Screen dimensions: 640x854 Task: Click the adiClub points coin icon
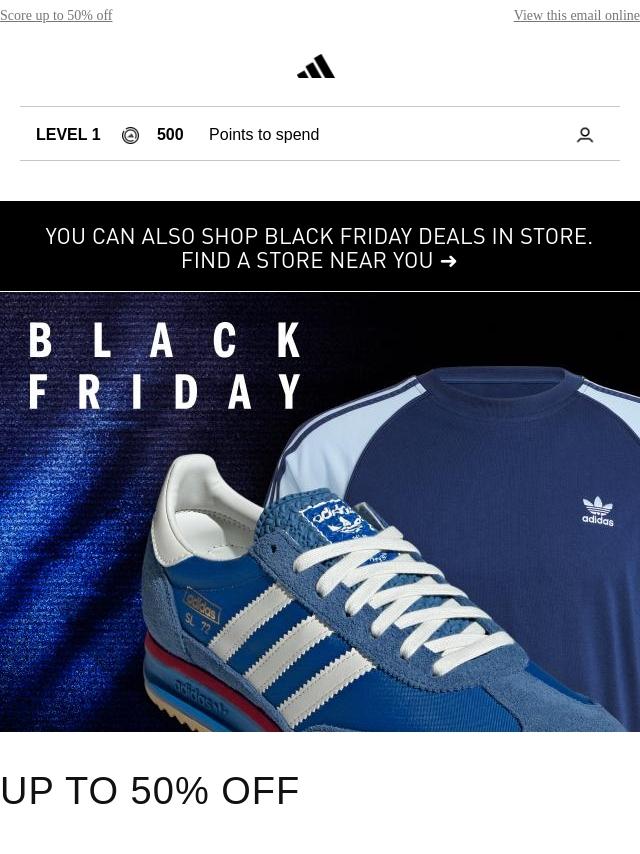pos(130,135)
